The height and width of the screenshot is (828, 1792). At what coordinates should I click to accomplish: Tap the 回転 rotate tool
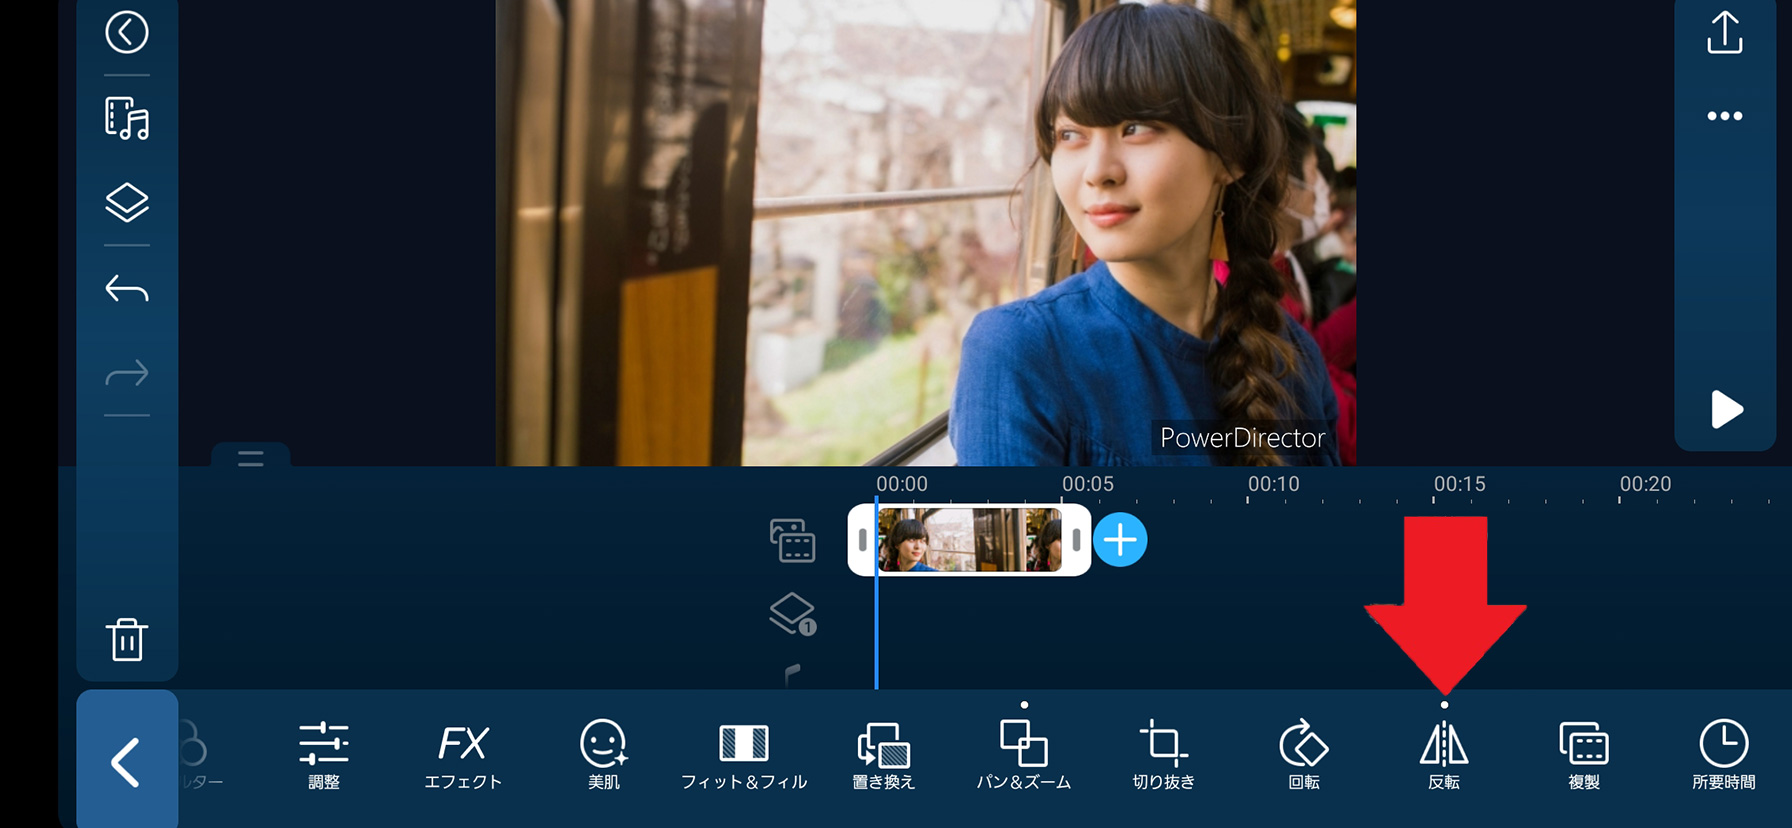tap(1304, 756)
